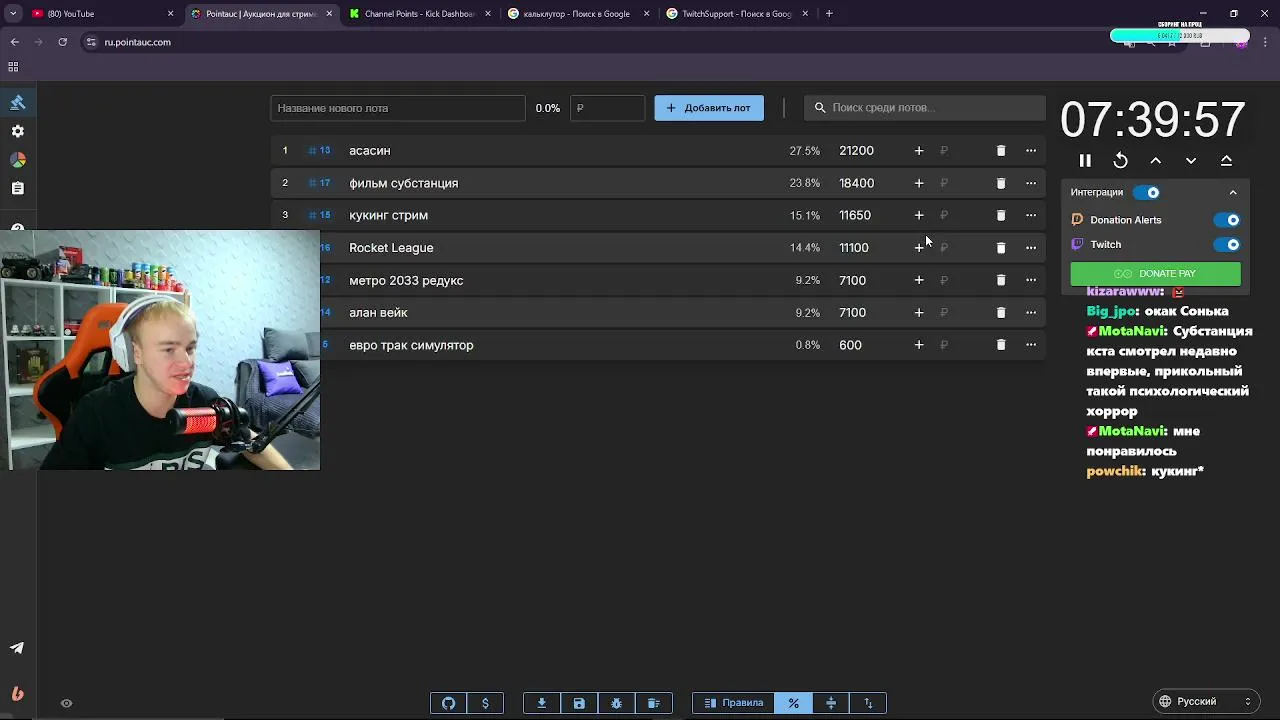Click plus icon for евро трак симулятор lot
Image resolution: width=1280 pixels, height=720 pixels.
(919, 345)
